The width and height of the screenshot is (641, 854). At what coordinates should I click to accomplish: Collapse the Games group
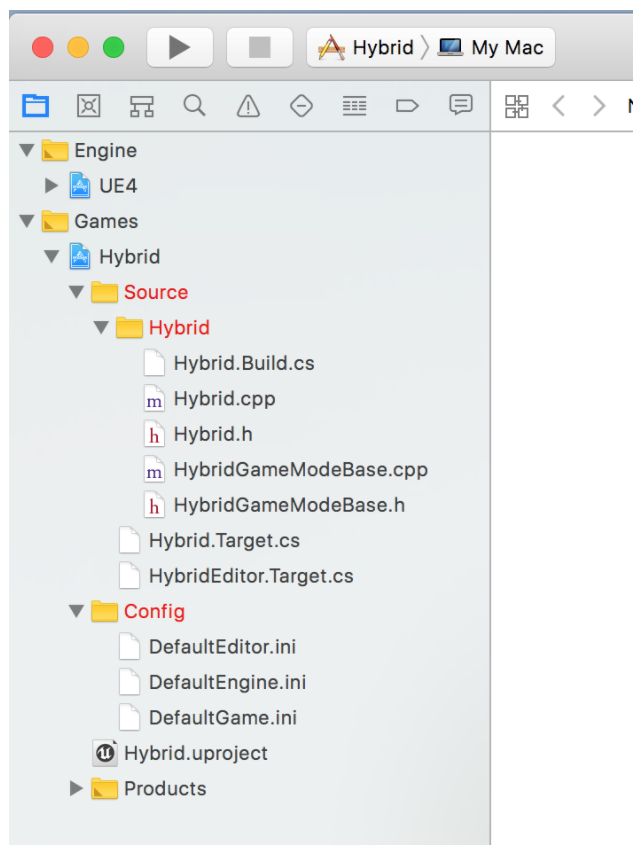coord(27,221)
